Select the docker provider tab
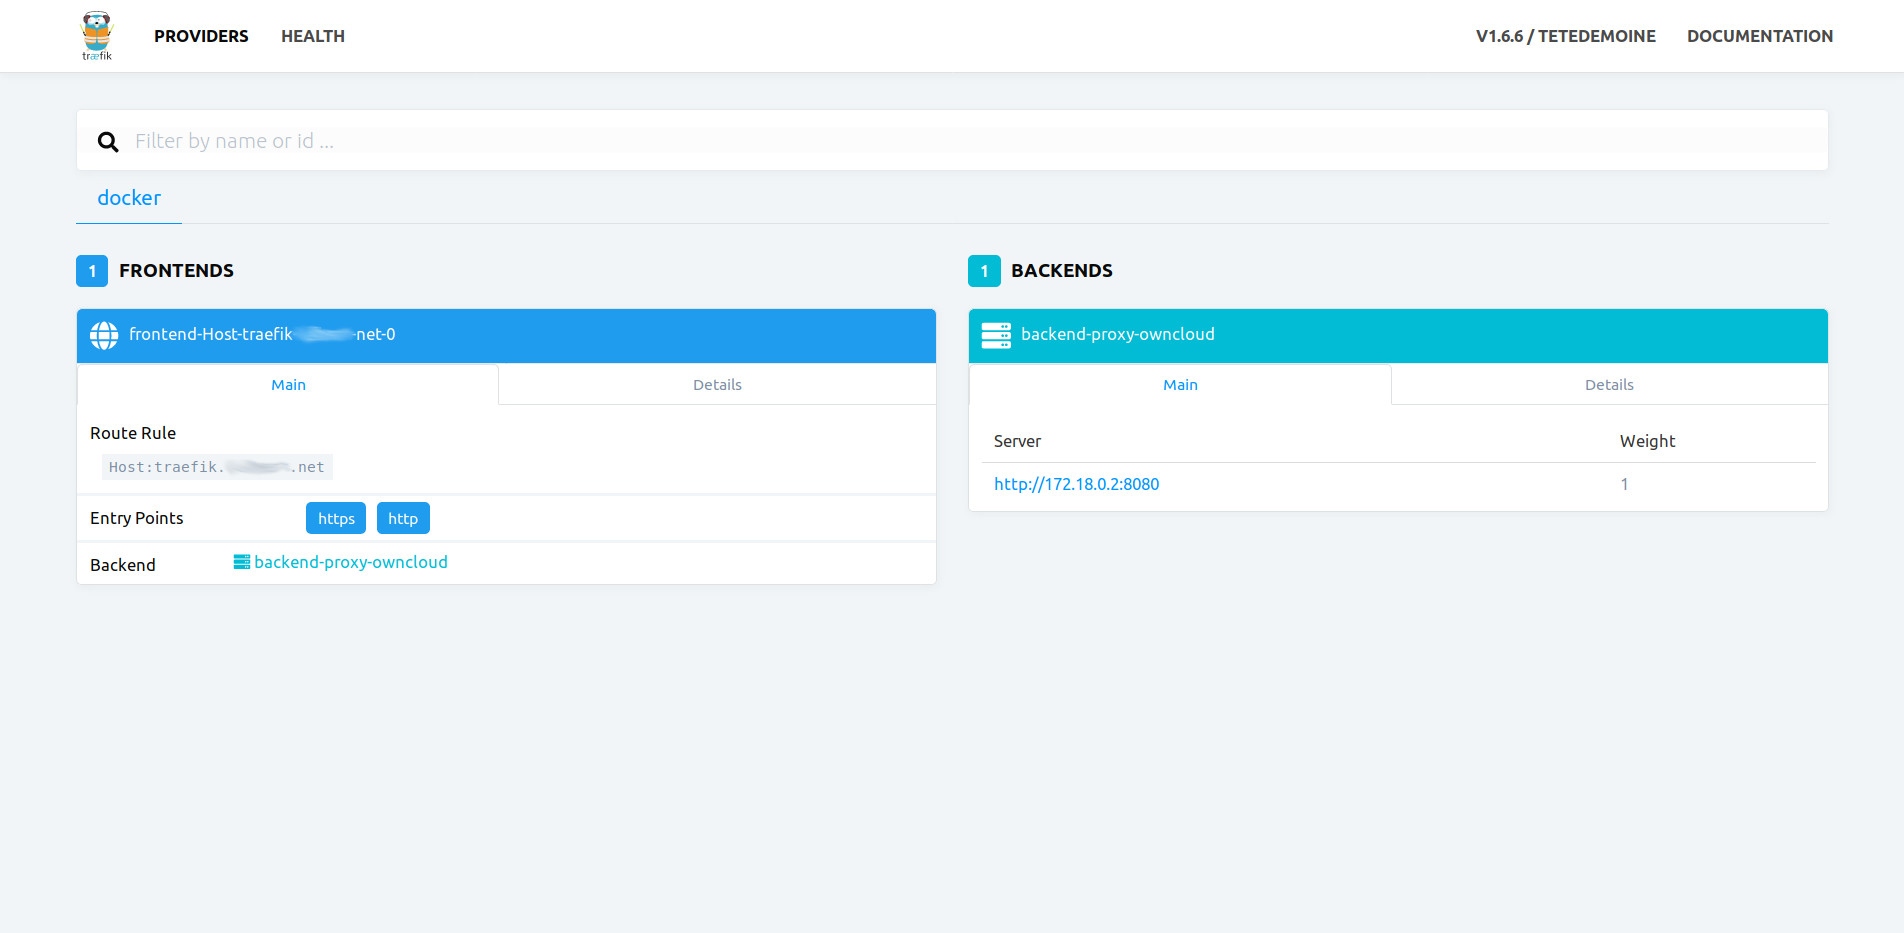1904x933 pixels. (x=129, y=198)
